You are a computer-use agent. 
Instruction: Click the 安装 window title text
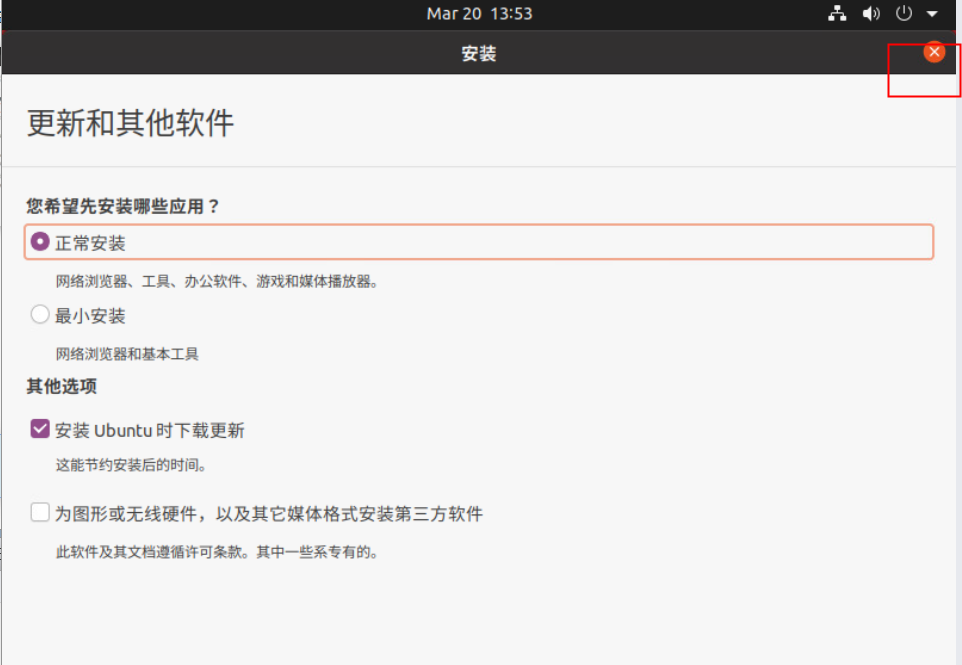click(479, 53)
